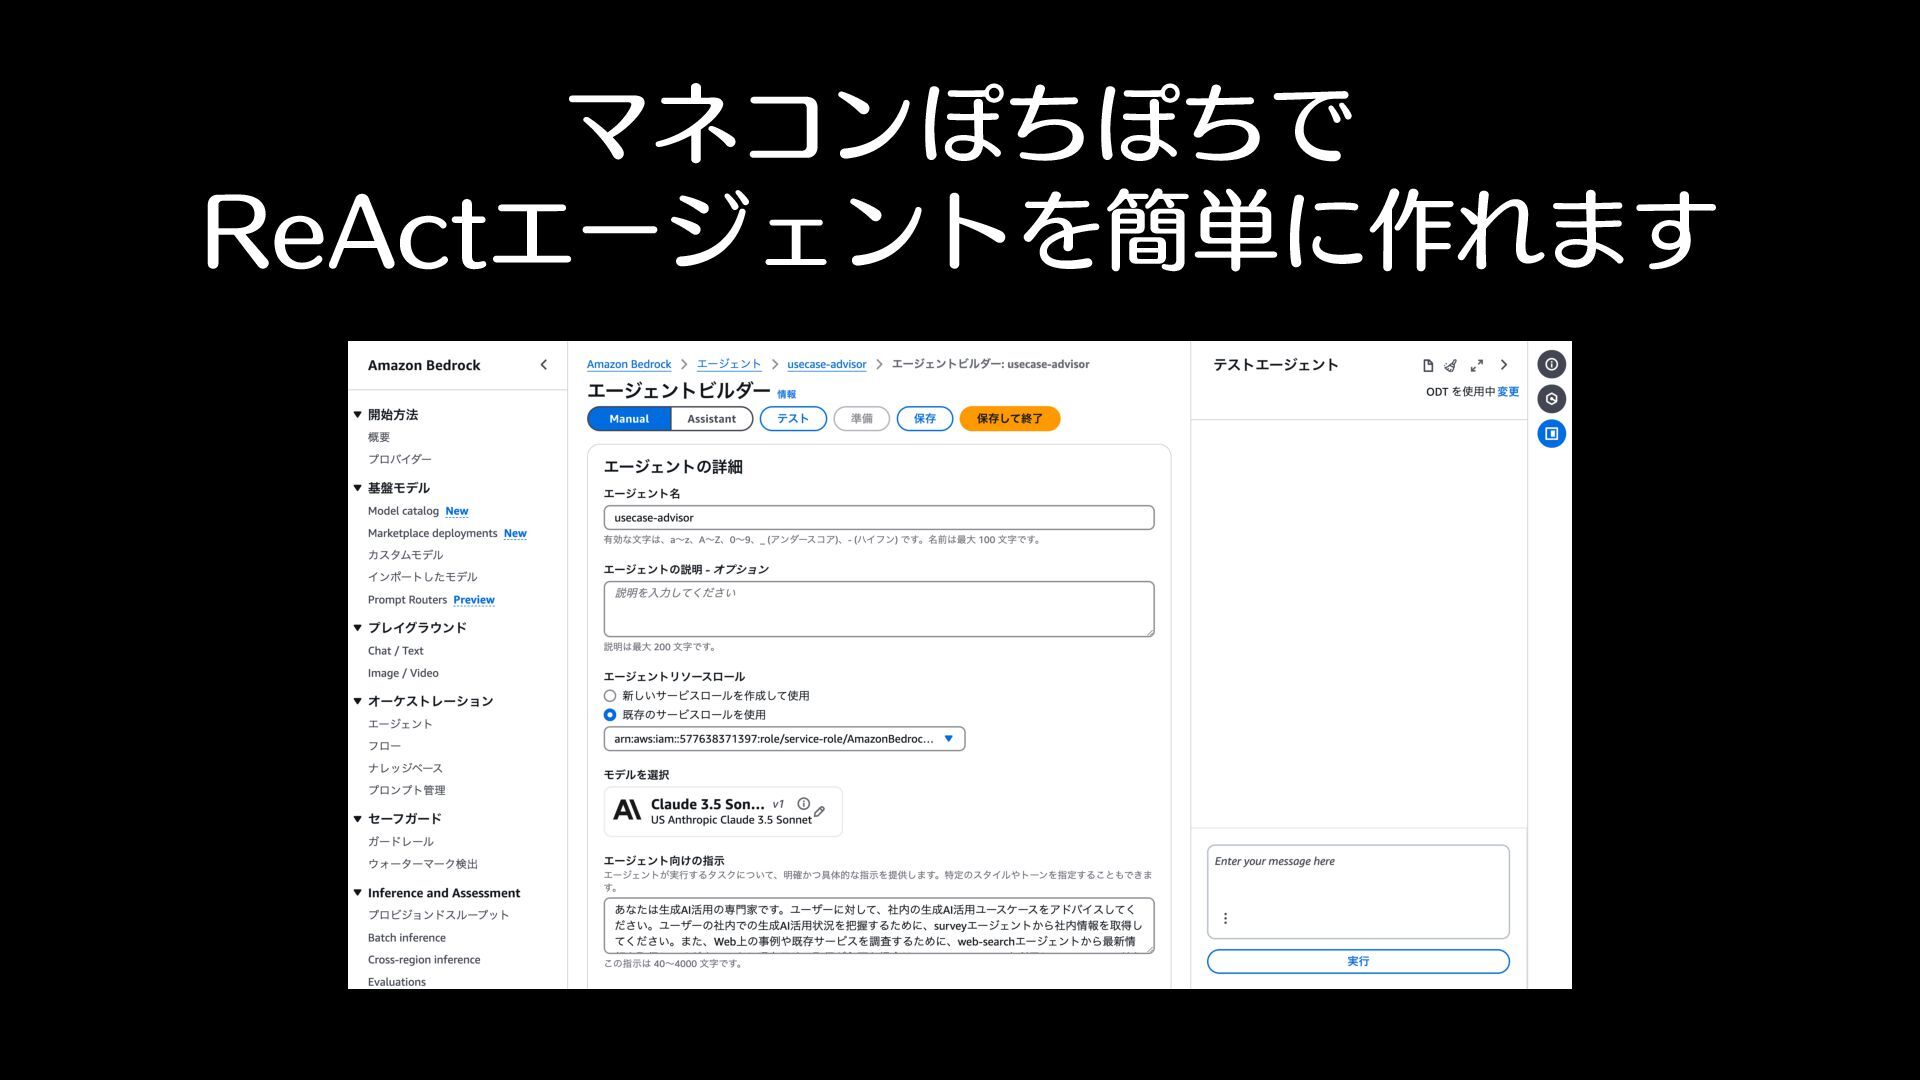Click the pencil icon to edit the model
This screenshot has width=1920, height=1080.
820,812
